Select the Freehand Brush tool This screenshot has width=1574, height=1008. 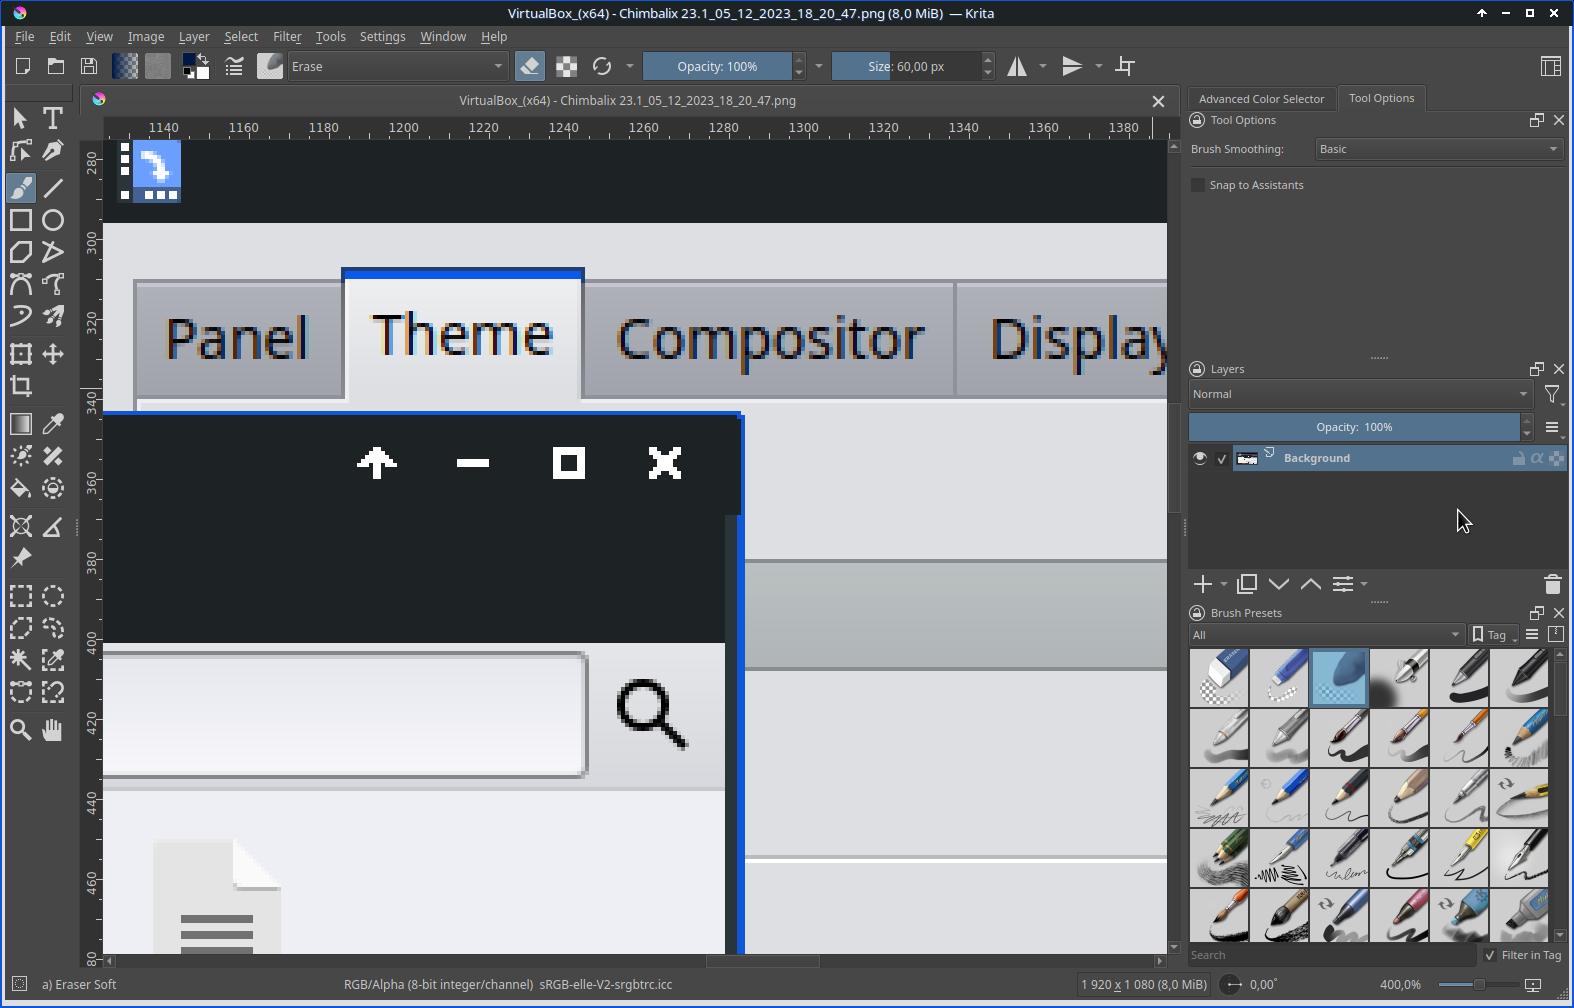click(21, 188)
